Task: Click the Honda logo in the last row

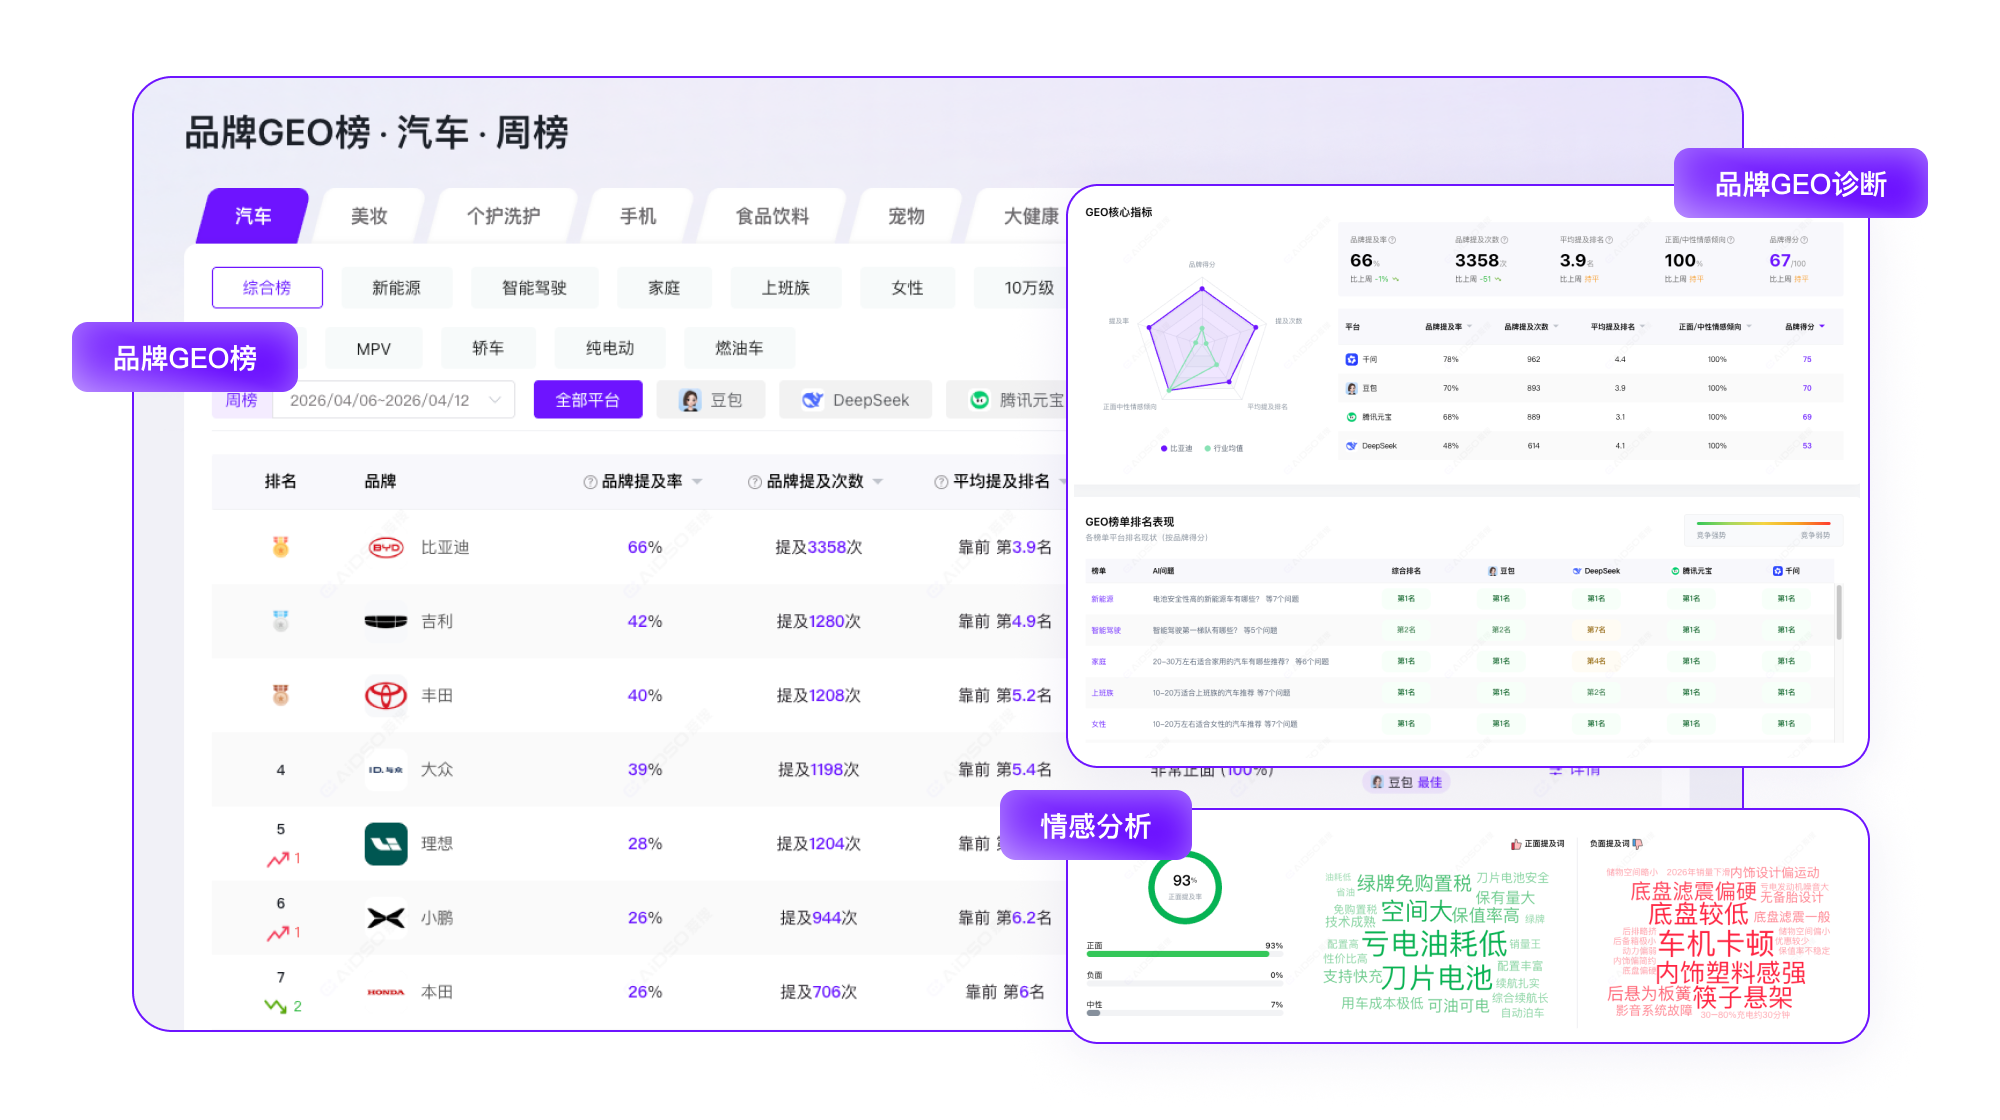Action: 386,991
